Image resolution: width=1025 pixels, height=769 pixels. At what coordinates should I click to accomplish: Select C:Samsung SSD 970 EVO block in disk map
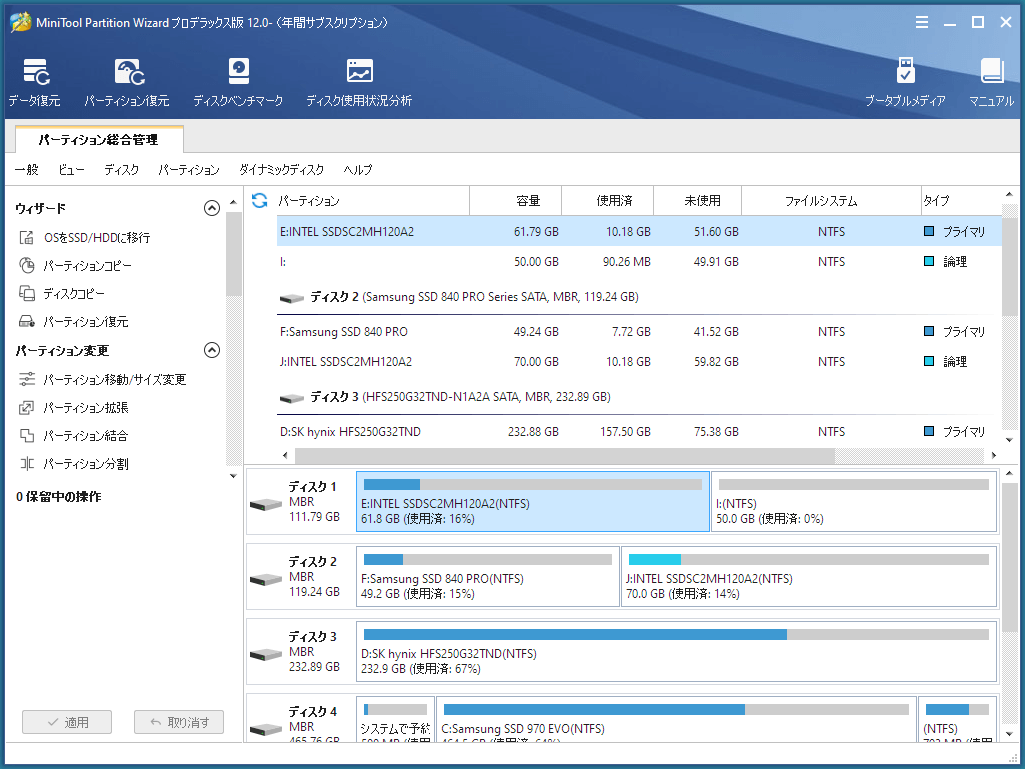tap(676, 719)
